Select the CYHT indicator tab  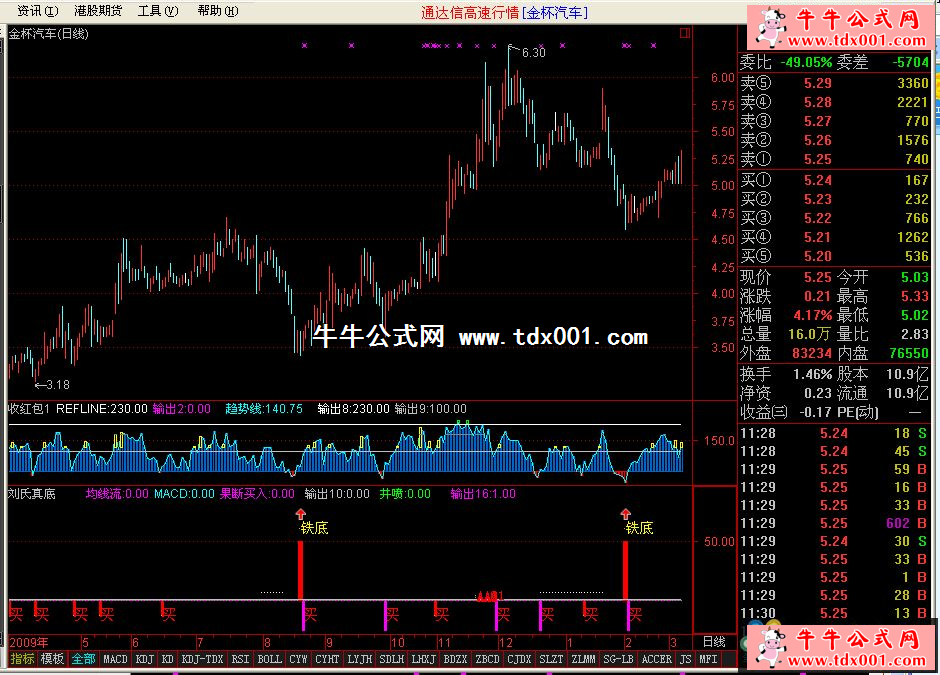(x=327, y=659)
